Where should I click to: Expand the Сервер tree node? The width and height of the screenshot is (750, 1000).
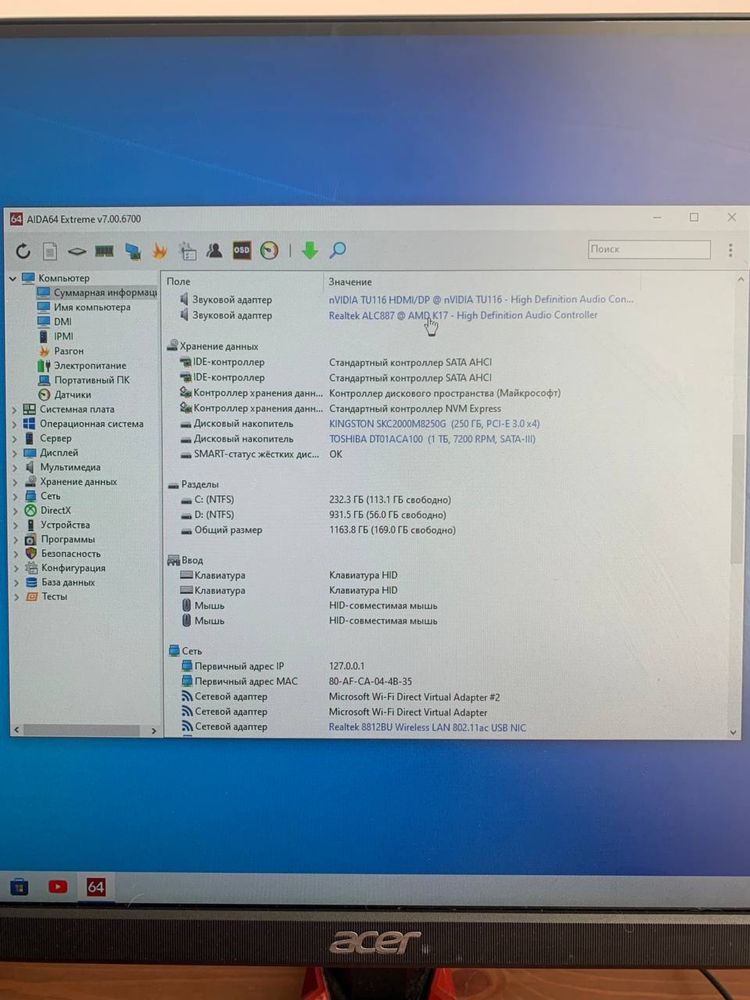pyautogui.click(x=15, y=439)
